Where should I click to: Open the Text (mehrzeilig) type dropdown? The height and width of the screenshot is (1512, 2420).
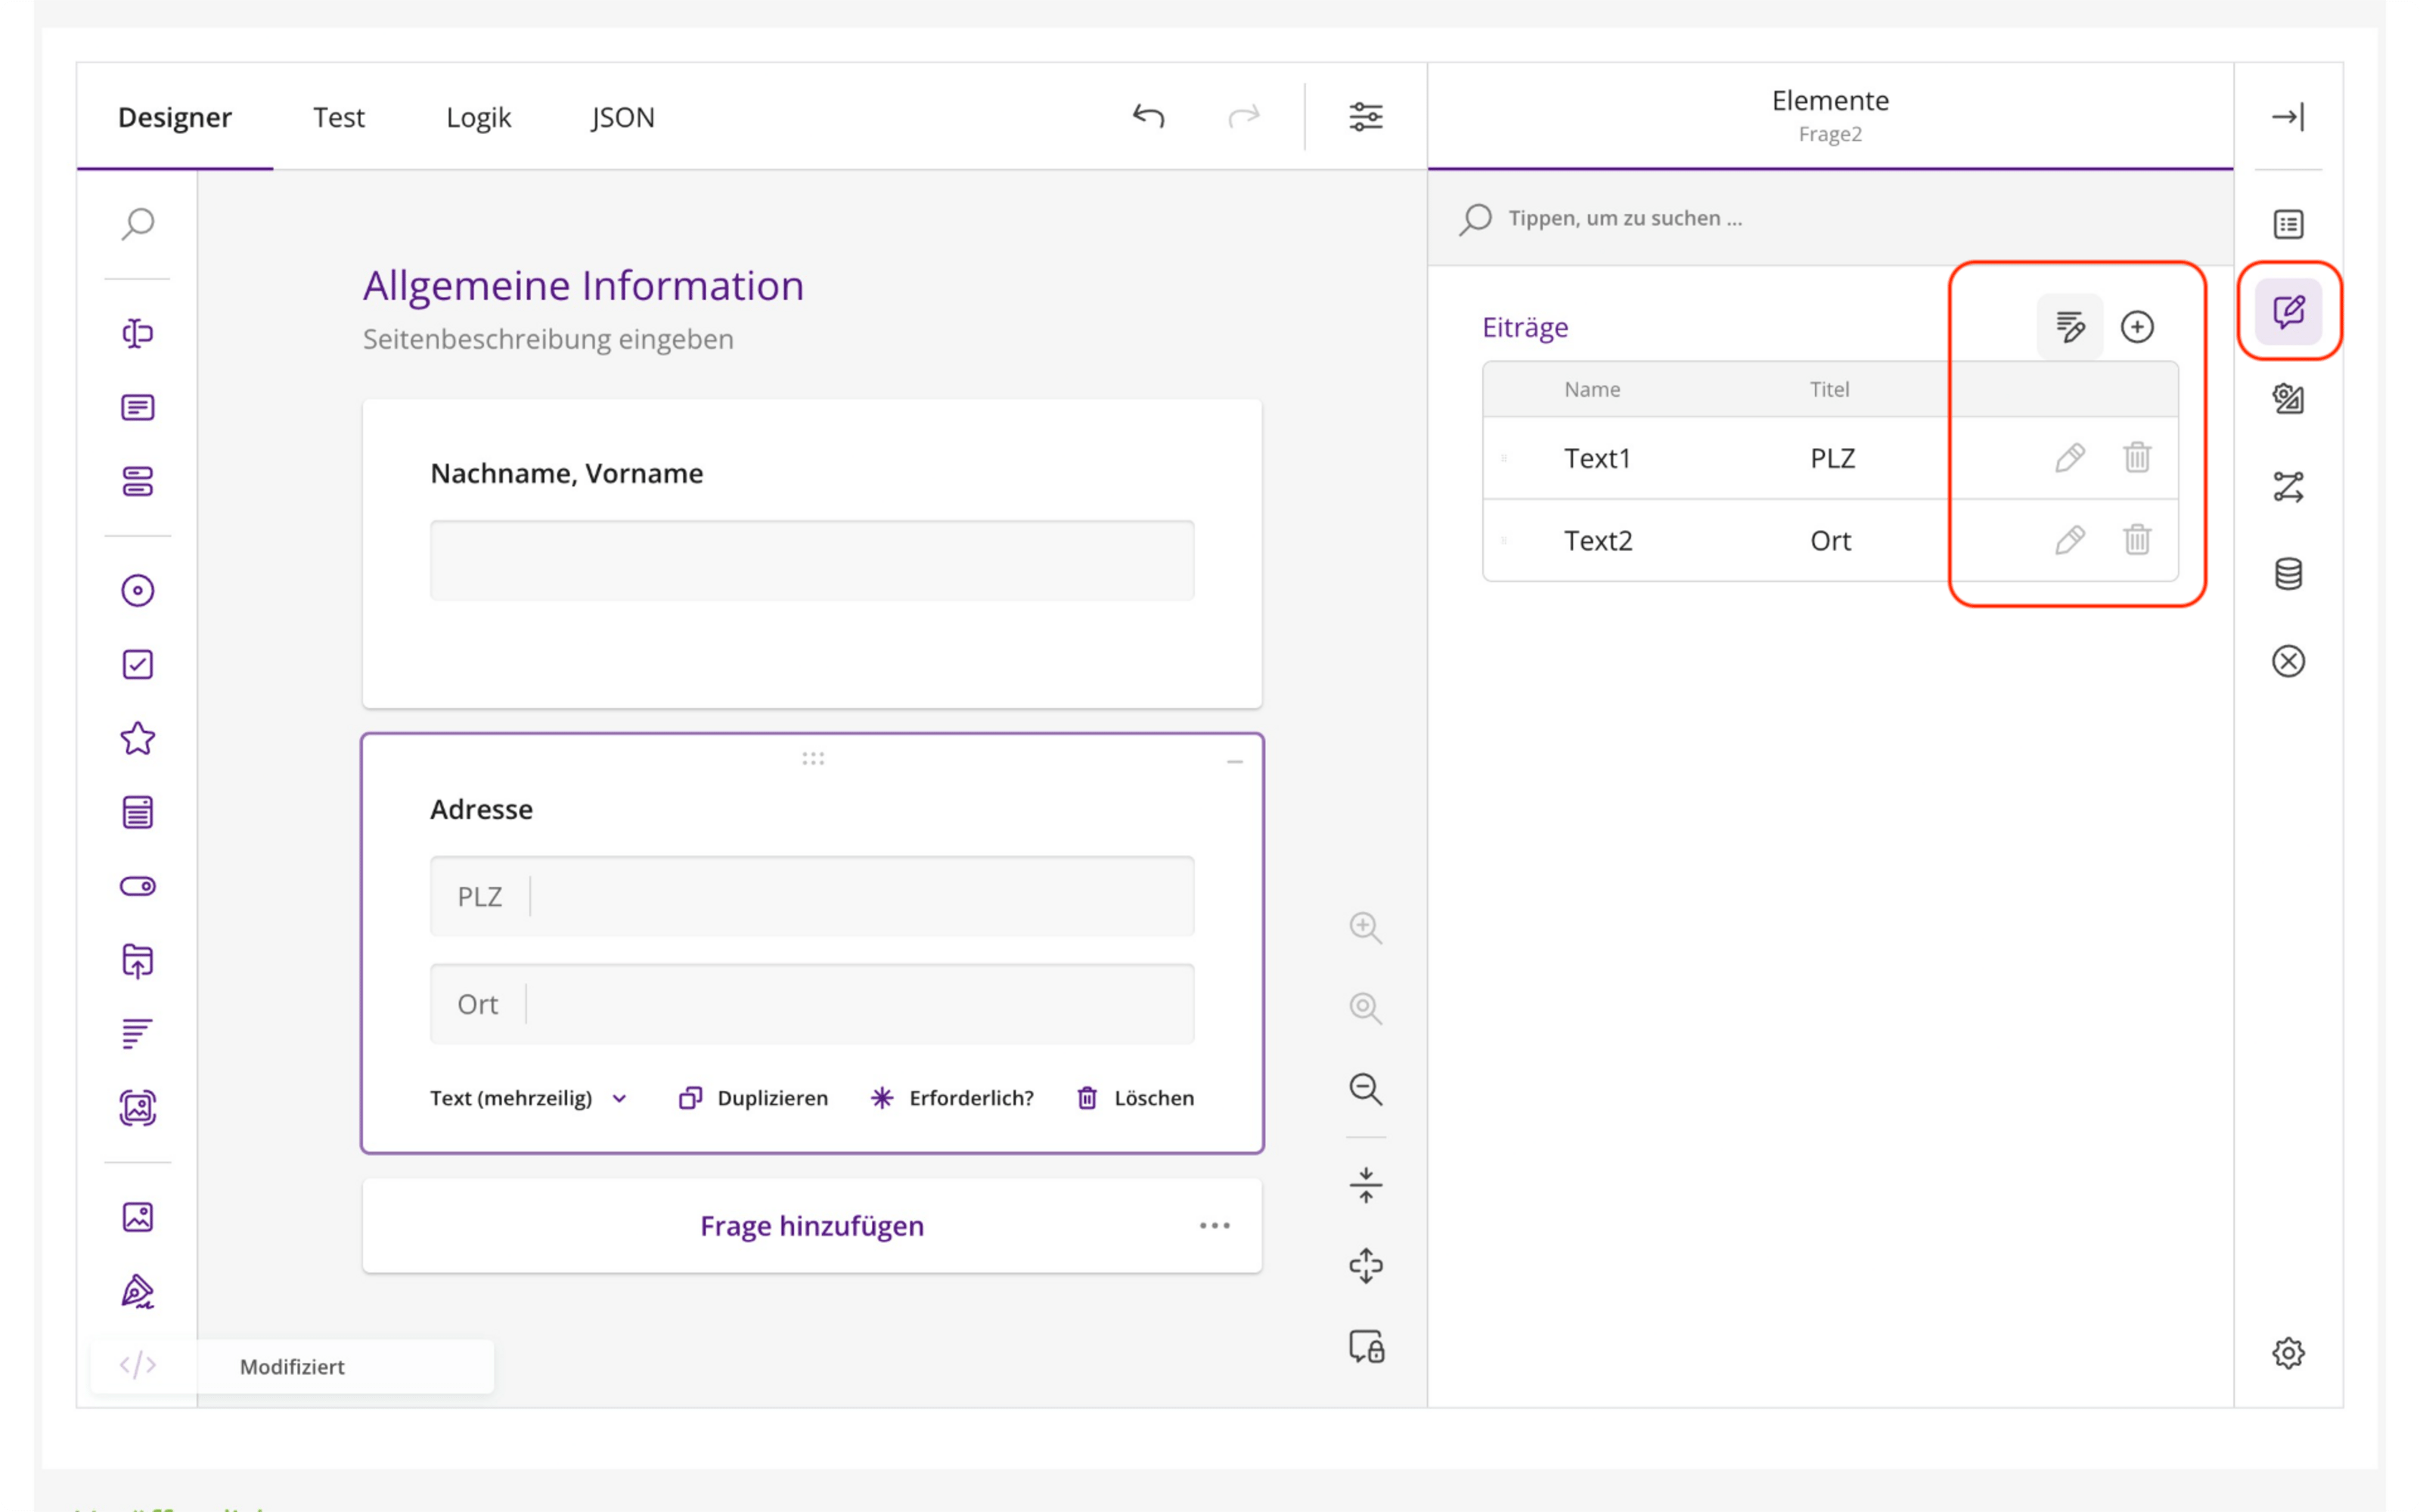(529, 1098)
